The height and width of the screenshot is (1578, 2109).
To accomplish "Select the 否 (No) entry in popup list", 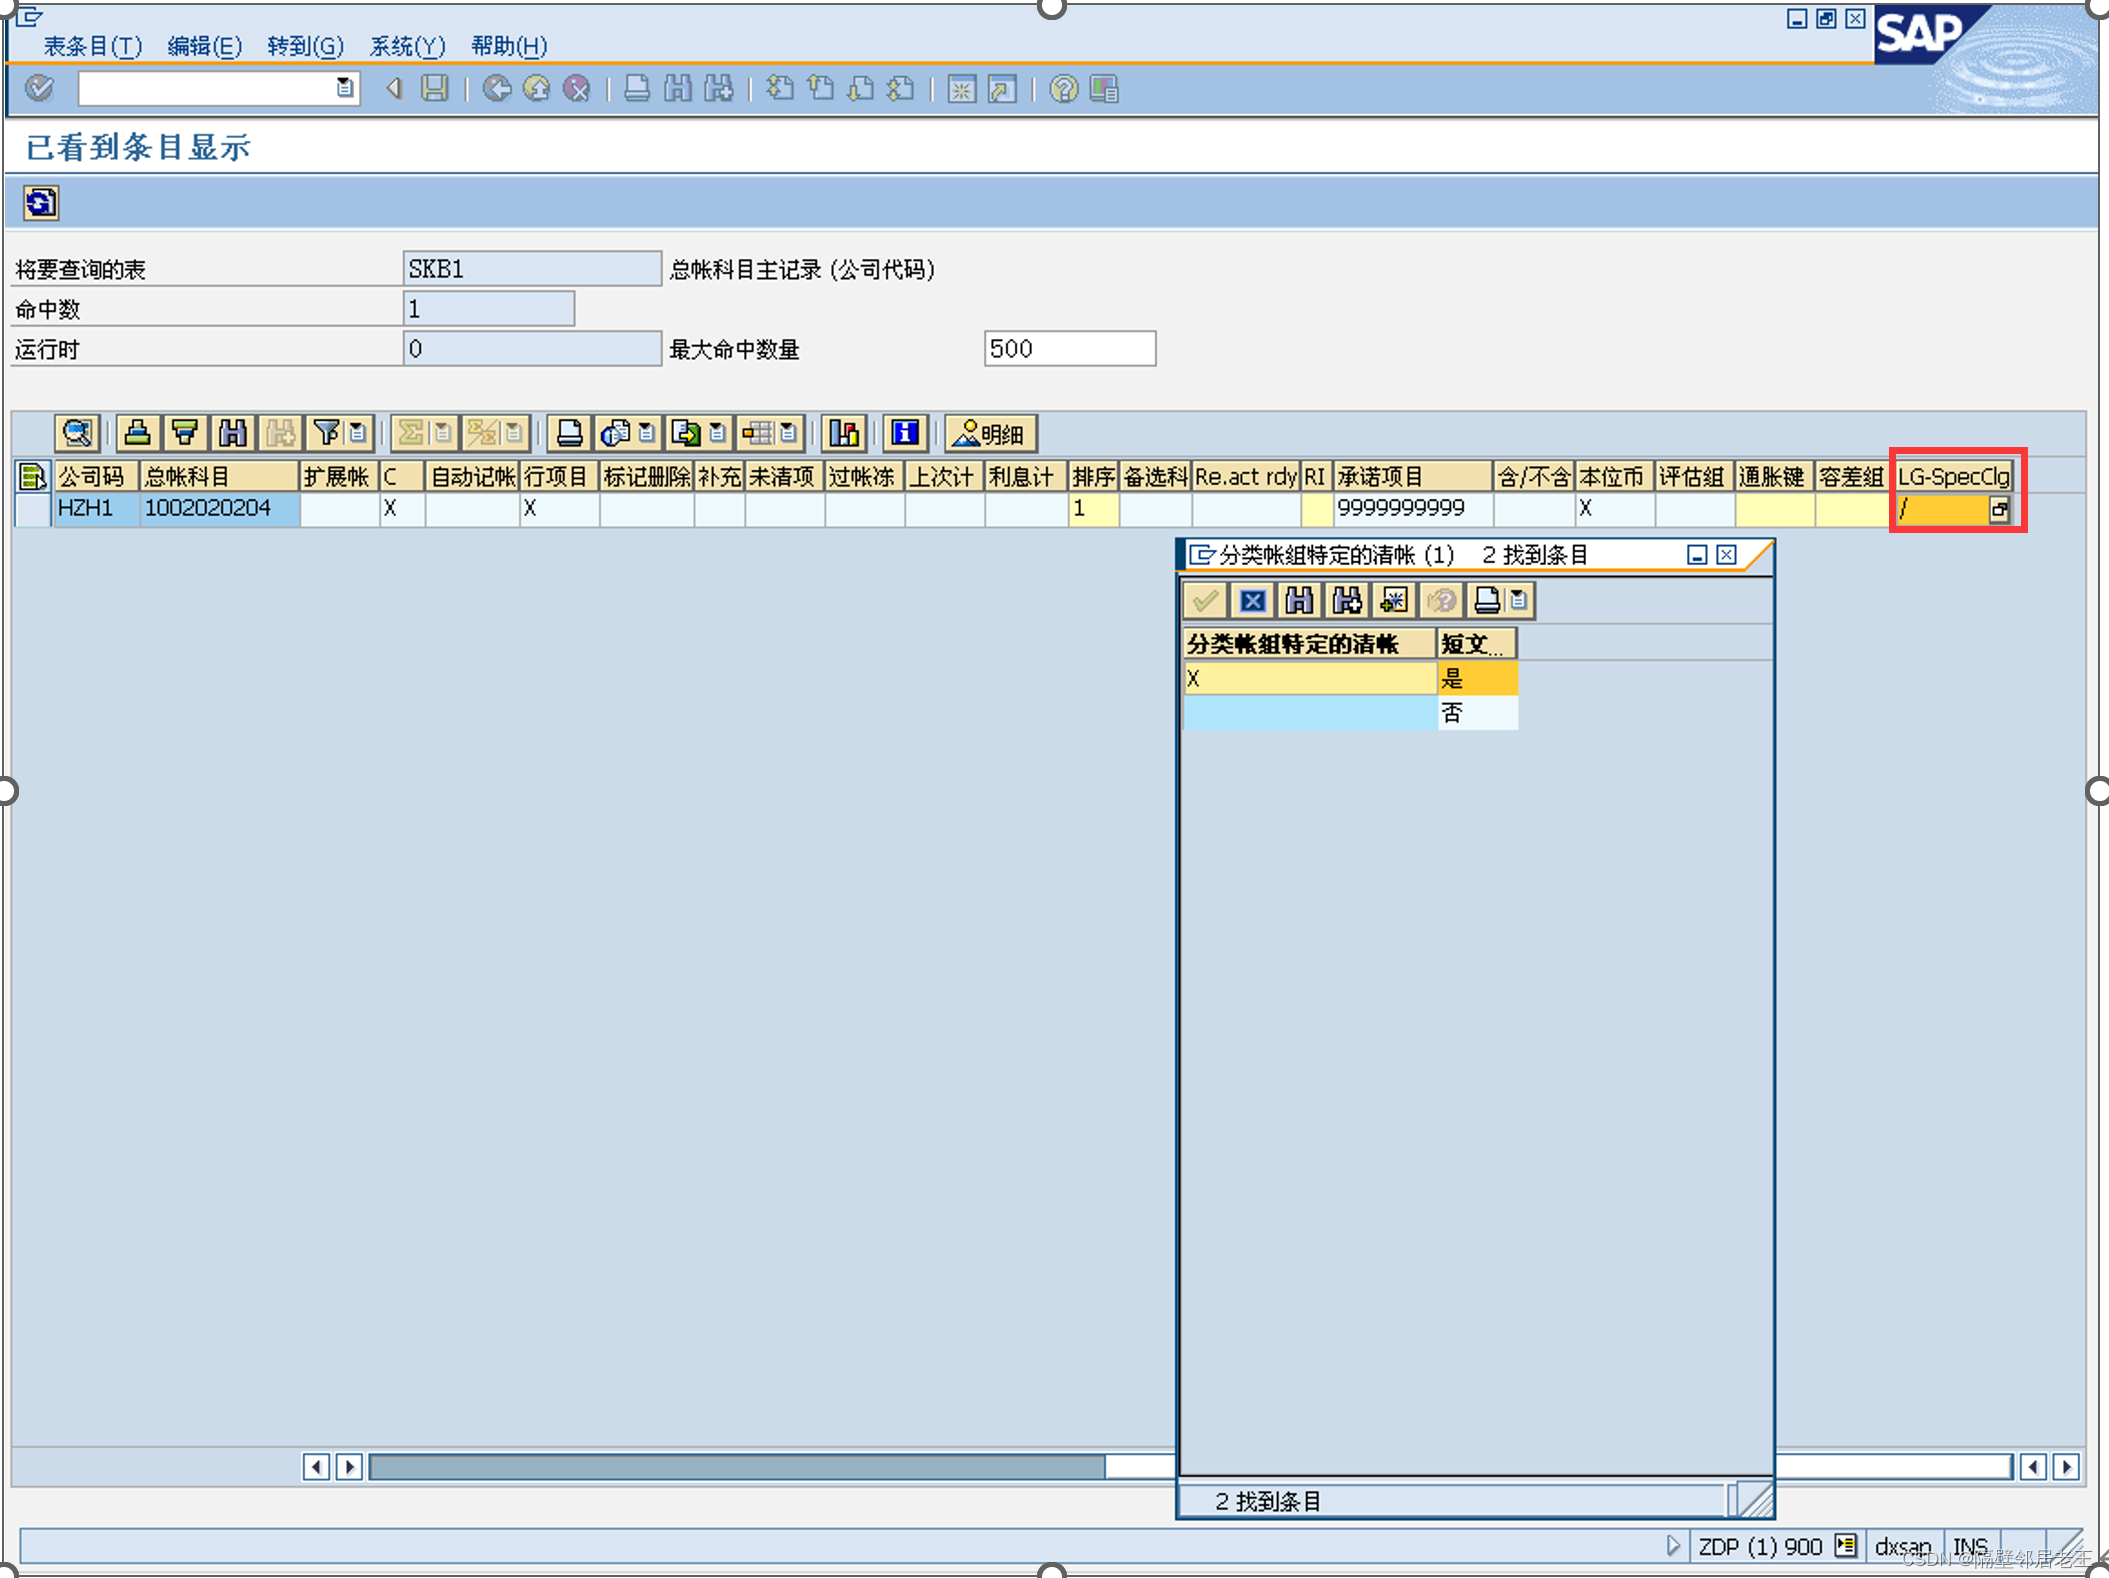I will [x=1452, y=713].
